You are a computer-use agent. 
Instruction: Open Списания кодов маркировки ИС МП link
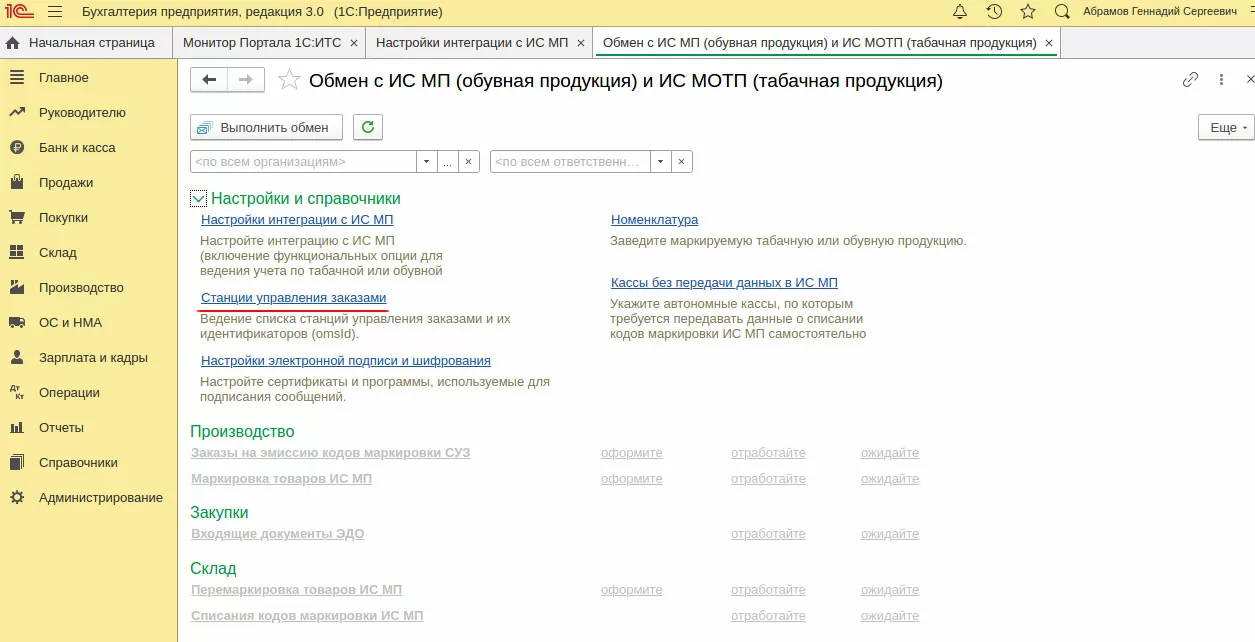[x=307, y=616]
